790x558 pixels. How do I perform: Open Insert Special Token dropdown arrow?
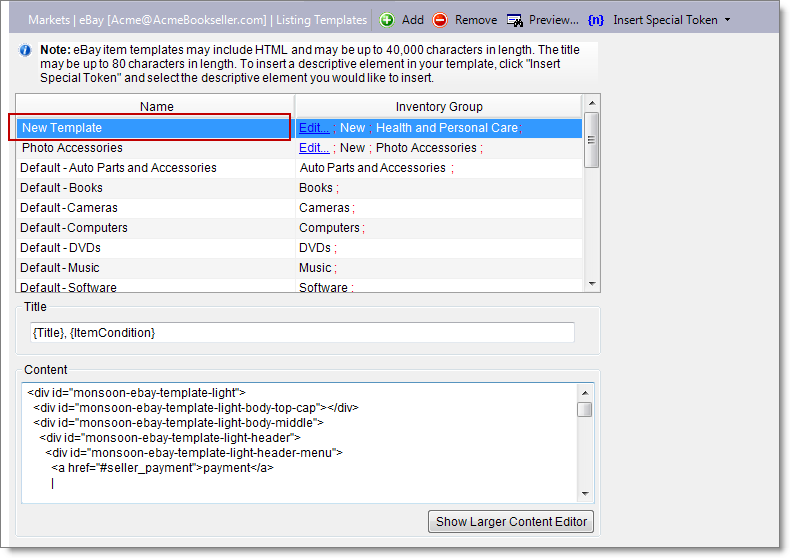(x=727, y=20)
